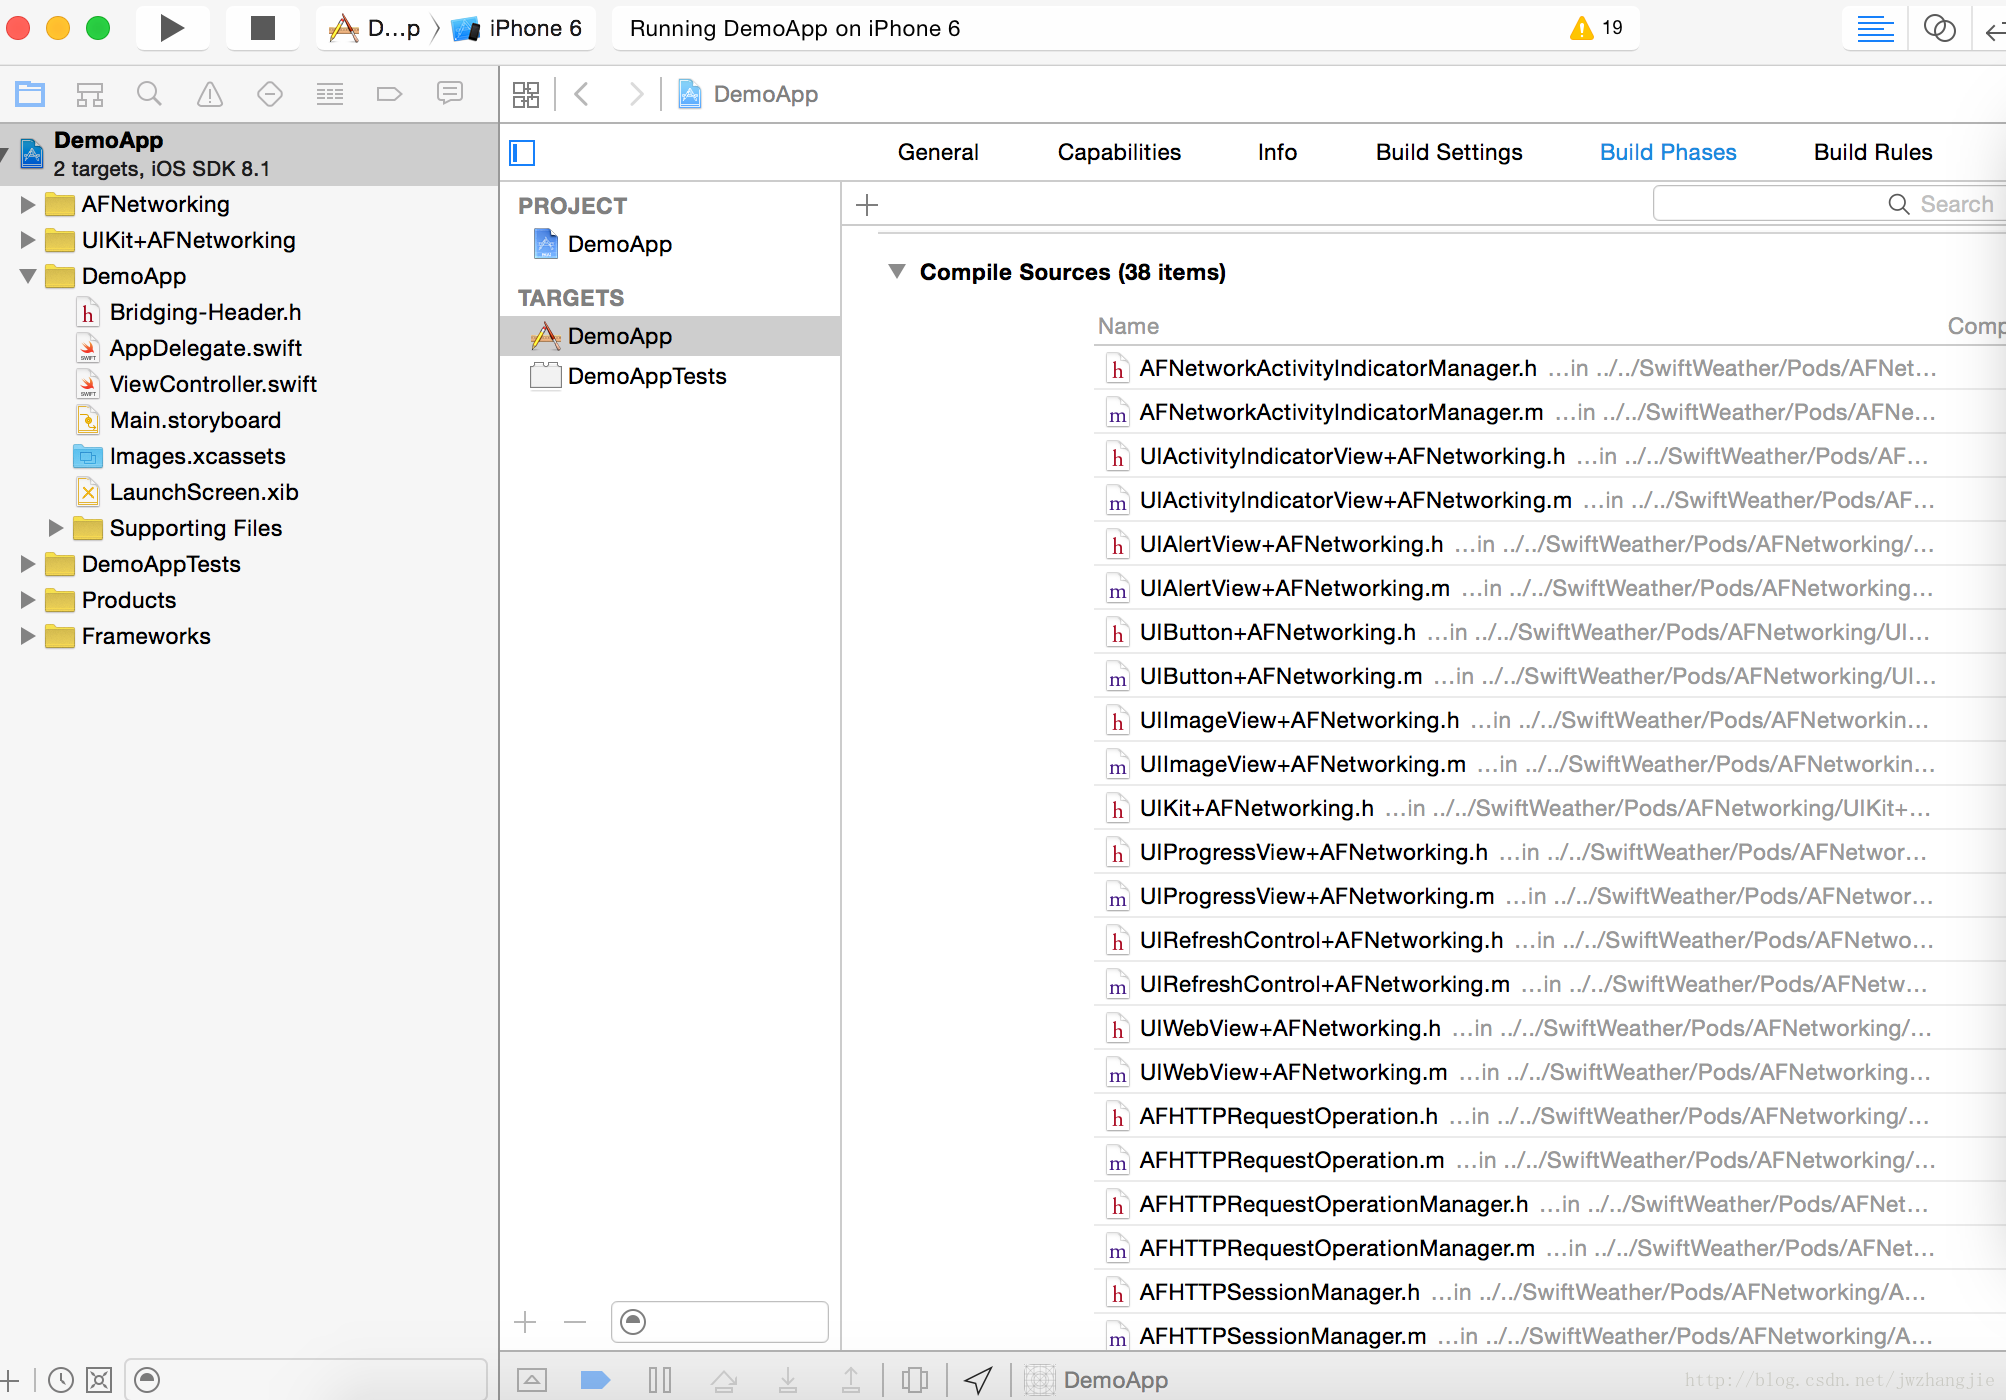Expand the DemoAppTests folder
The height and width of the screenshot is (1400, 2006).
tap(28, 564)
